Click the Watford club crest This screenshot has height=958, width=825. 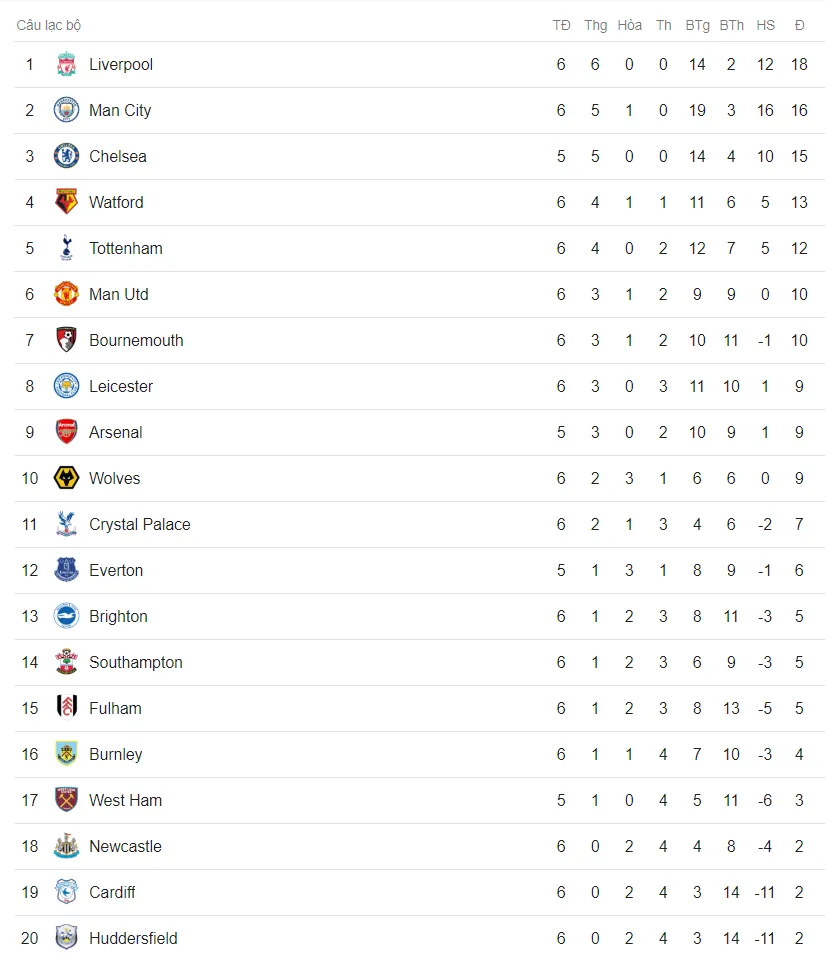click(x=66, y=202)
